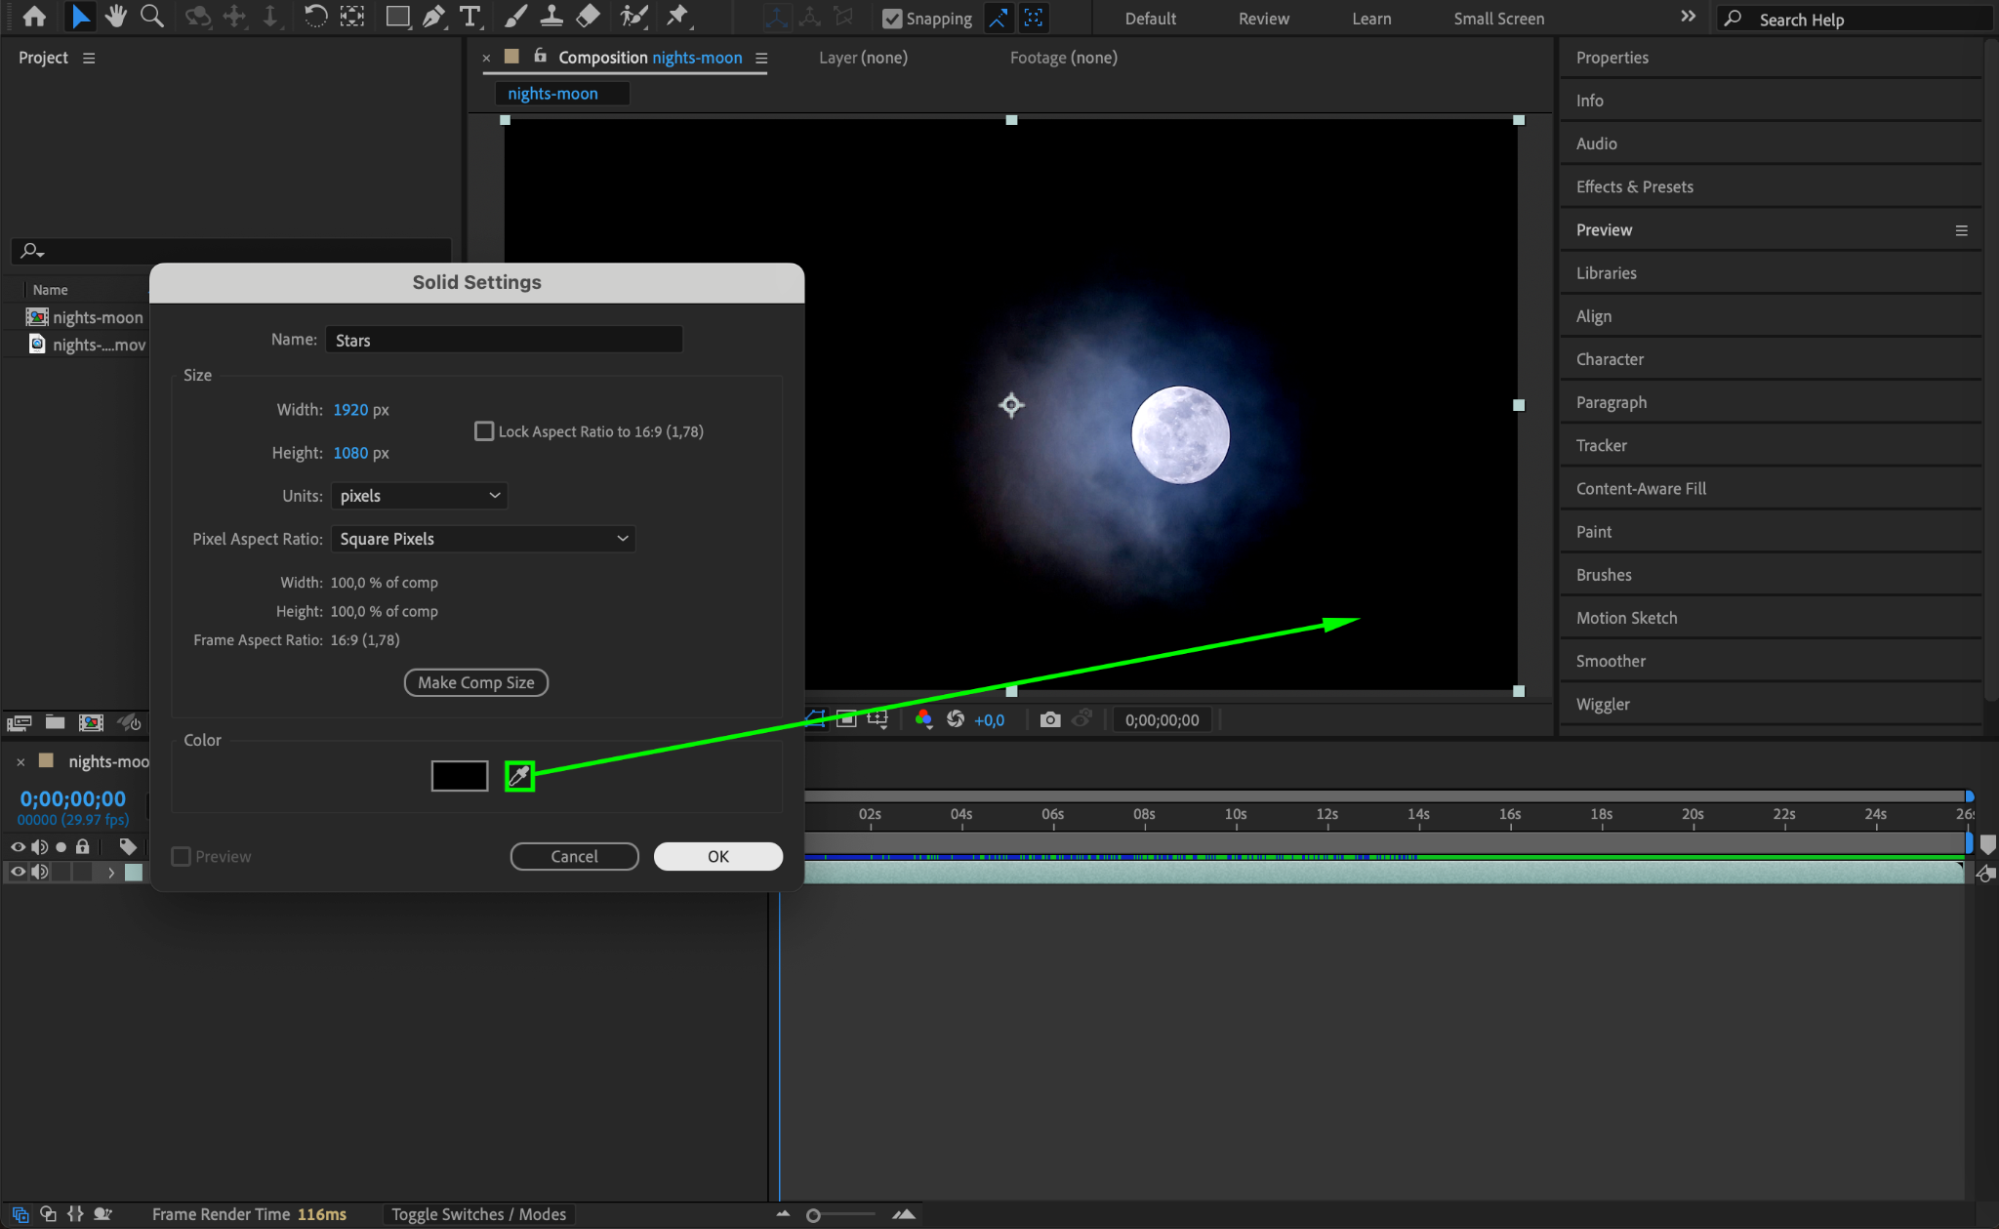Select the Type text tool
Screen dimensions: 1999x1229
pos(469,16)
